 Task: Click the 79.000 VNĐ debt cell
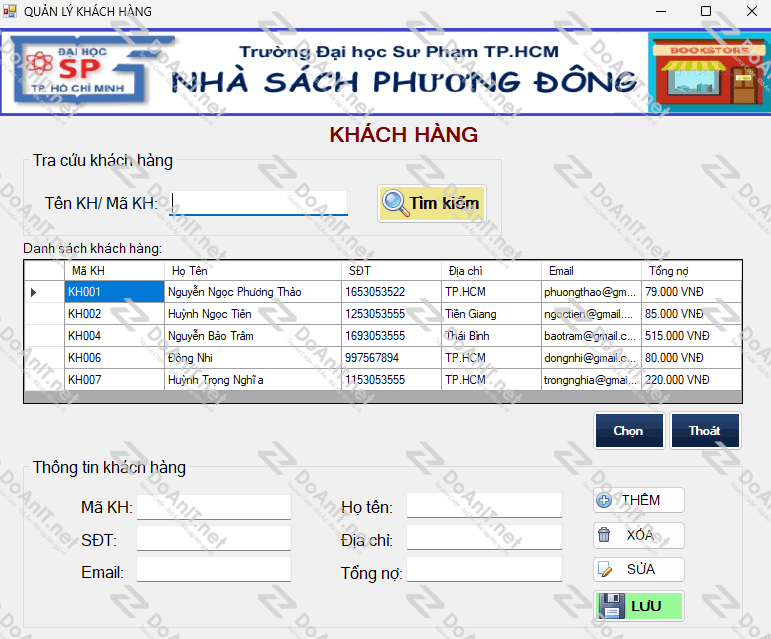coord(692,292)
